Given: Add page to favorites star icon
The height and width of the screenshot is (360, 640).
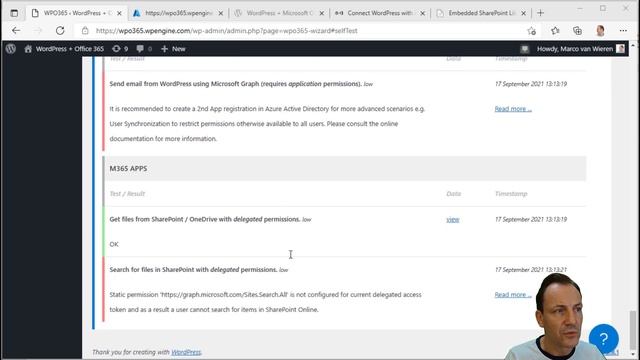Looking at the screenshot, I should pyautogui.click(x=531, y=31).
